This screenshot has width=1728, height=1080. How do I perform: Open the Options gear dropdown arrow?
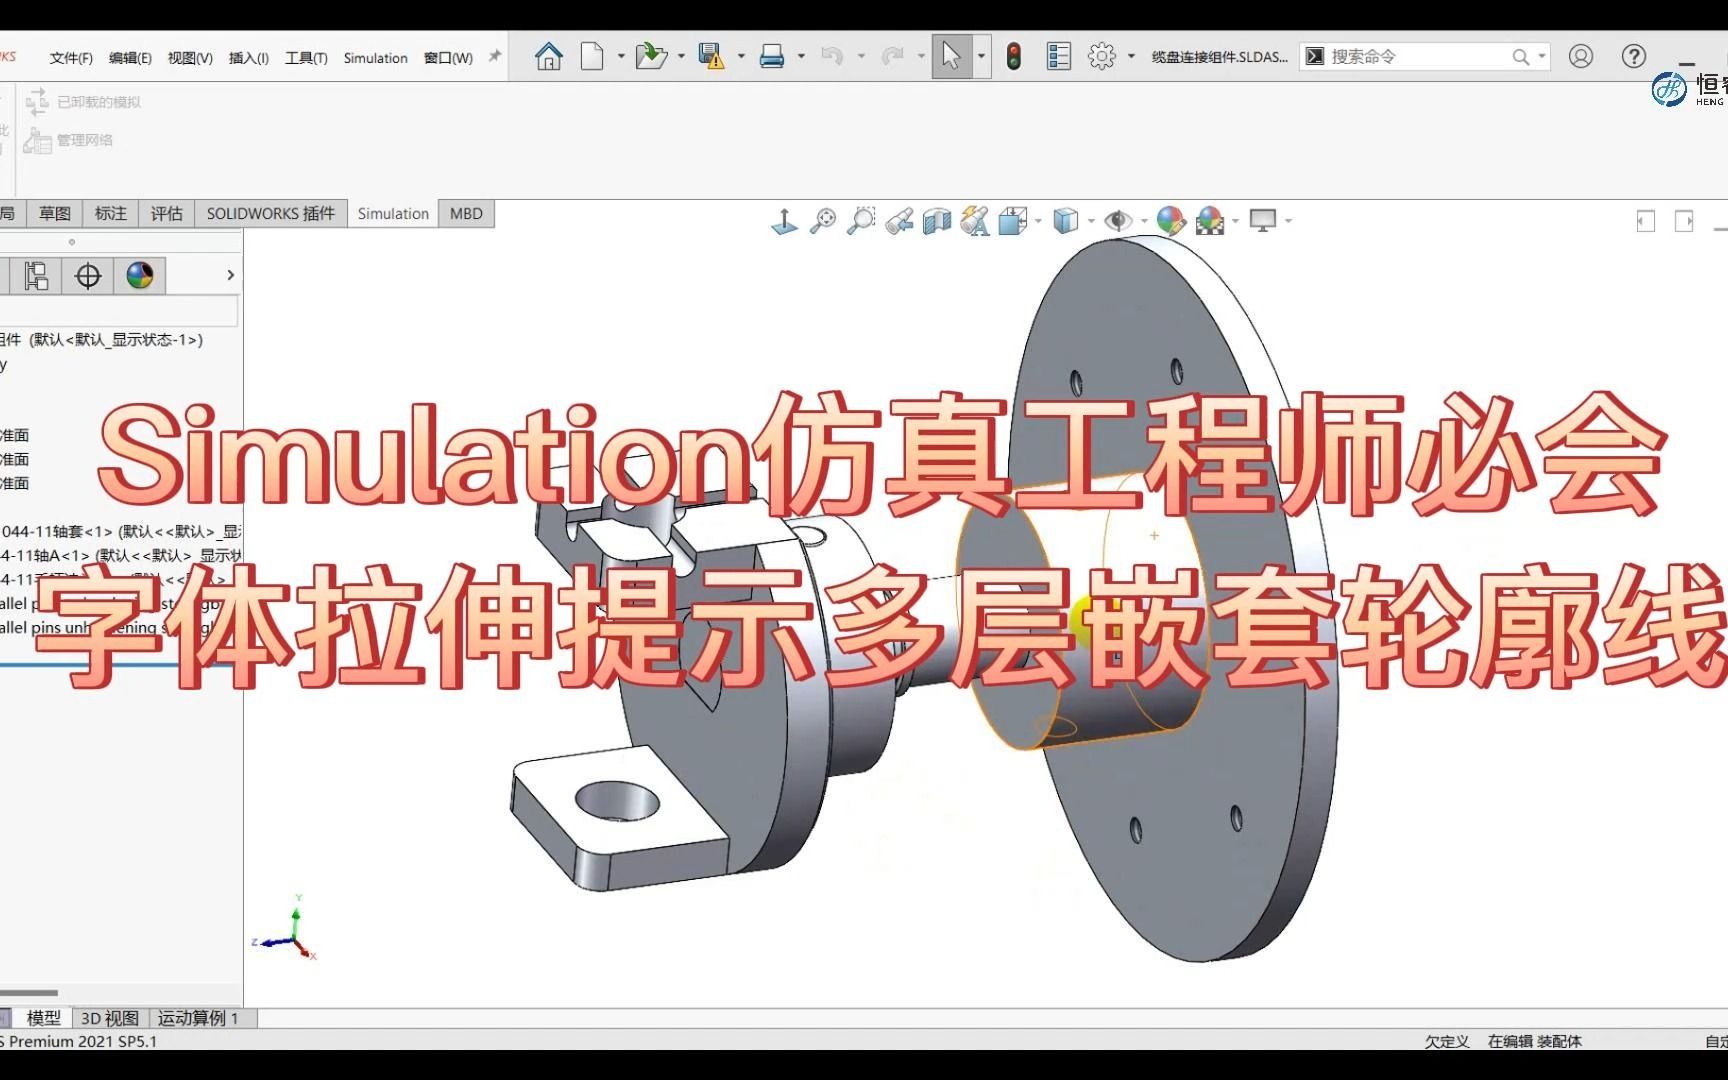coord(1131,56)
